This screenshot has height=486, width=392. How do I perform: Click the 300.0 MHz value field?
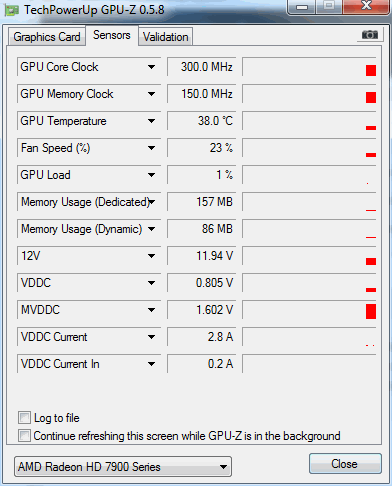click(202, 67)
